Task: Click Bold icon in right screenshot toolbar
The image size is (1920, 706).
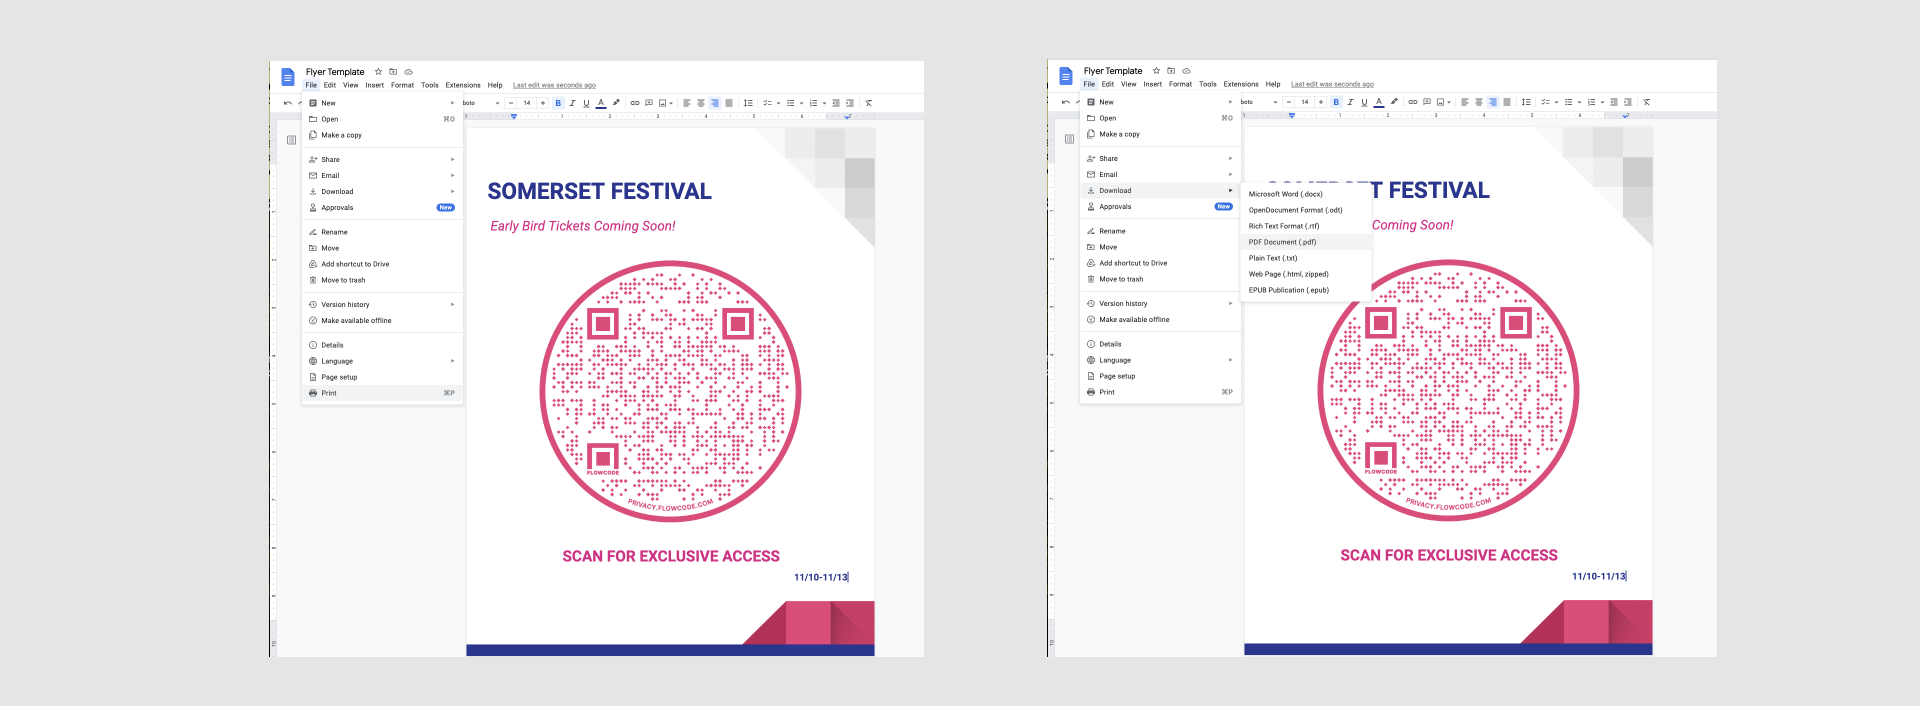Action: [x=1336, y=102]
